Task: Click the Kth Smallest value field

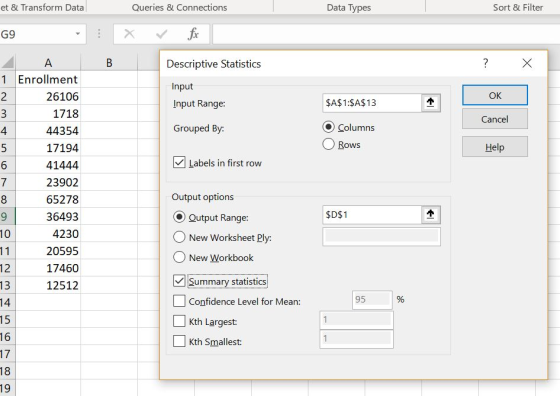Action: (x=356, y=339)
